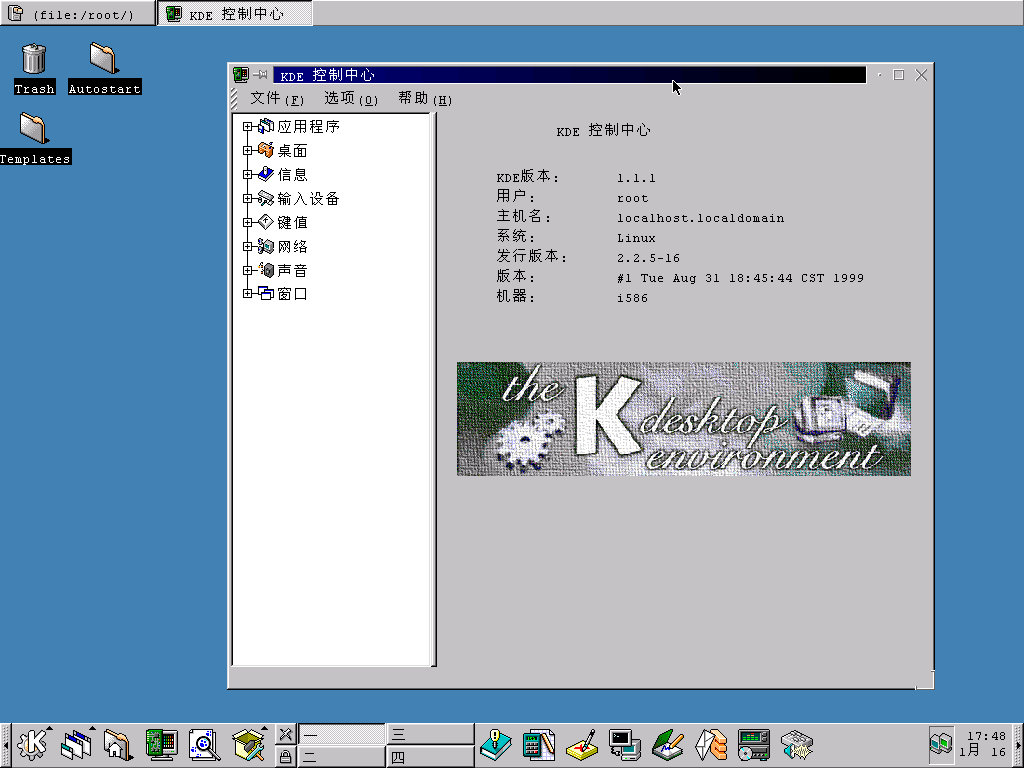Open the Autostart desktop folder
Screen dimensions: 1024x768
click(x=104, y=69)
